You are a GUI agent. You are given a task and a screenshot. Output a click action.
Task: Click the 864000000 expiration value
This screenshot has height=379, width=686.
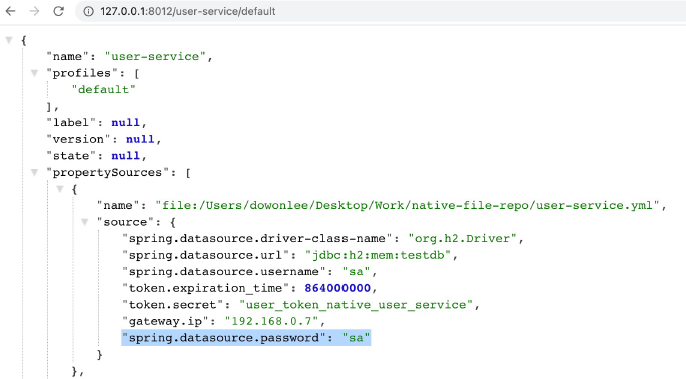pyautogui.click(x=338, y=288)
